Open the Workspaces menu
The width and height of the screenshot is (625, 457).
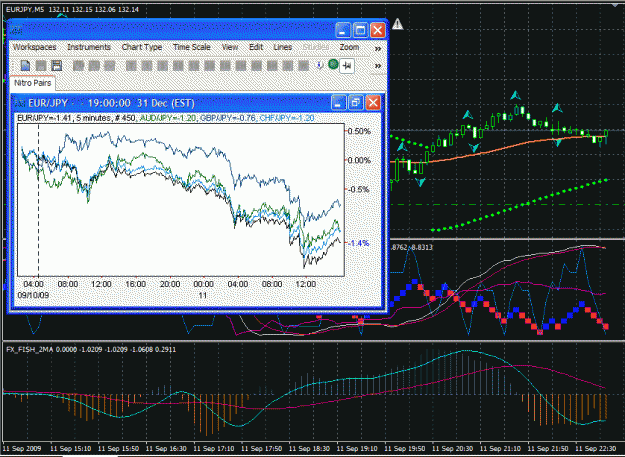pyautogui.click(x=35, y=47)
